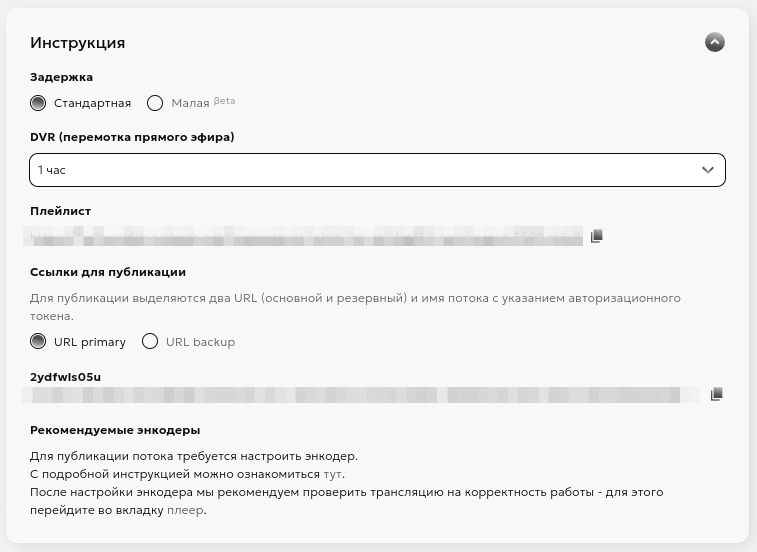Select the URL primary radio button
This screenshot has width=757, height=552.
click(39, 342)
